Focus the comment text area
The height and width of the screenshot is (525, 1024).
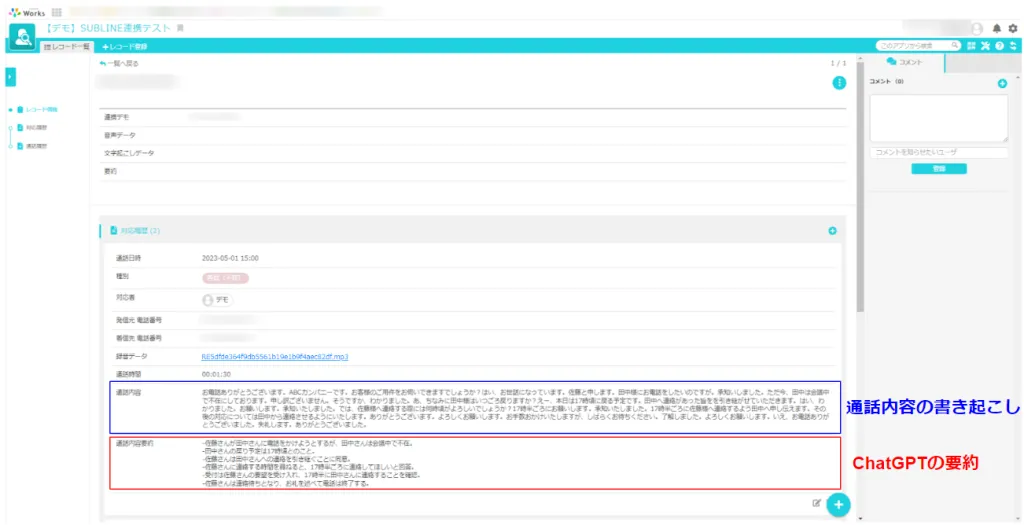pyautogui.click(x=938, y=118)
